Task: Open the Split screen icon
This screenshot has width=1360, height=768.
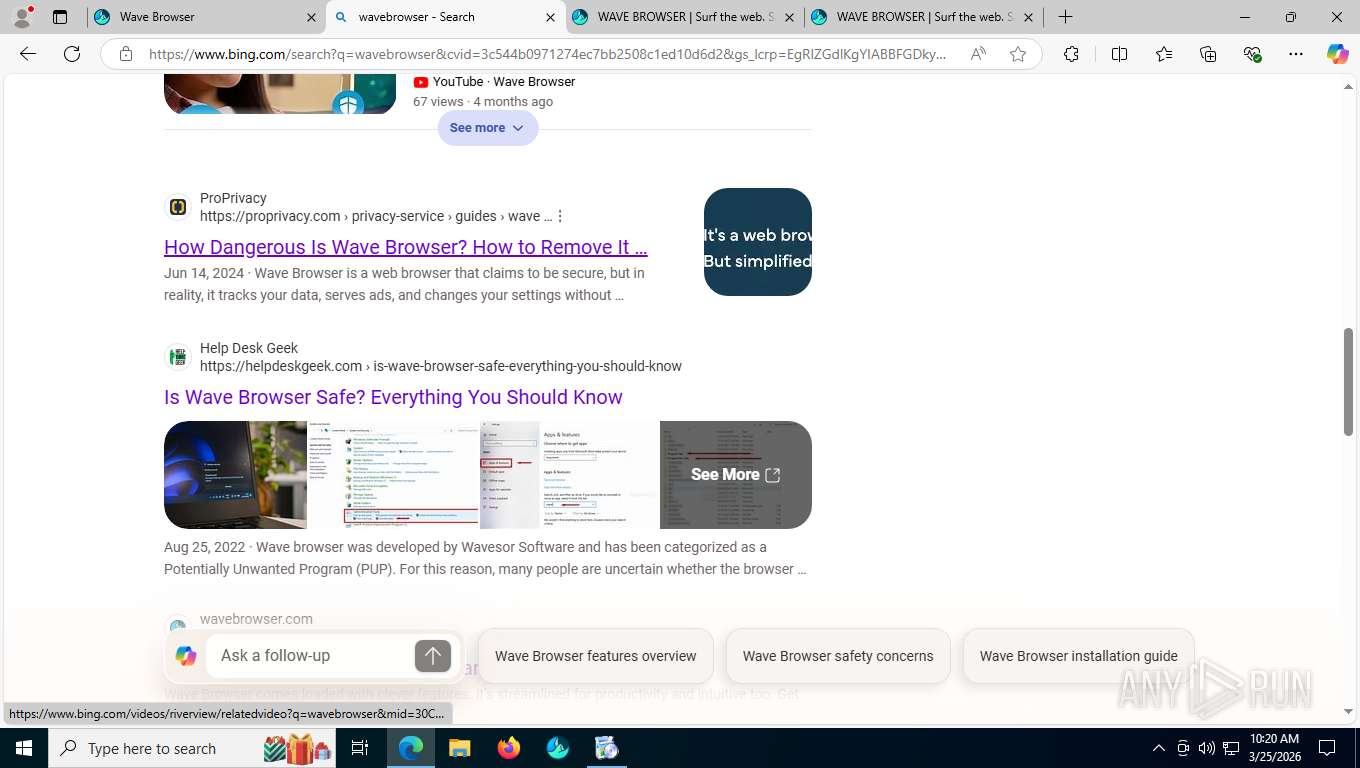Action: click(1120, 54)
